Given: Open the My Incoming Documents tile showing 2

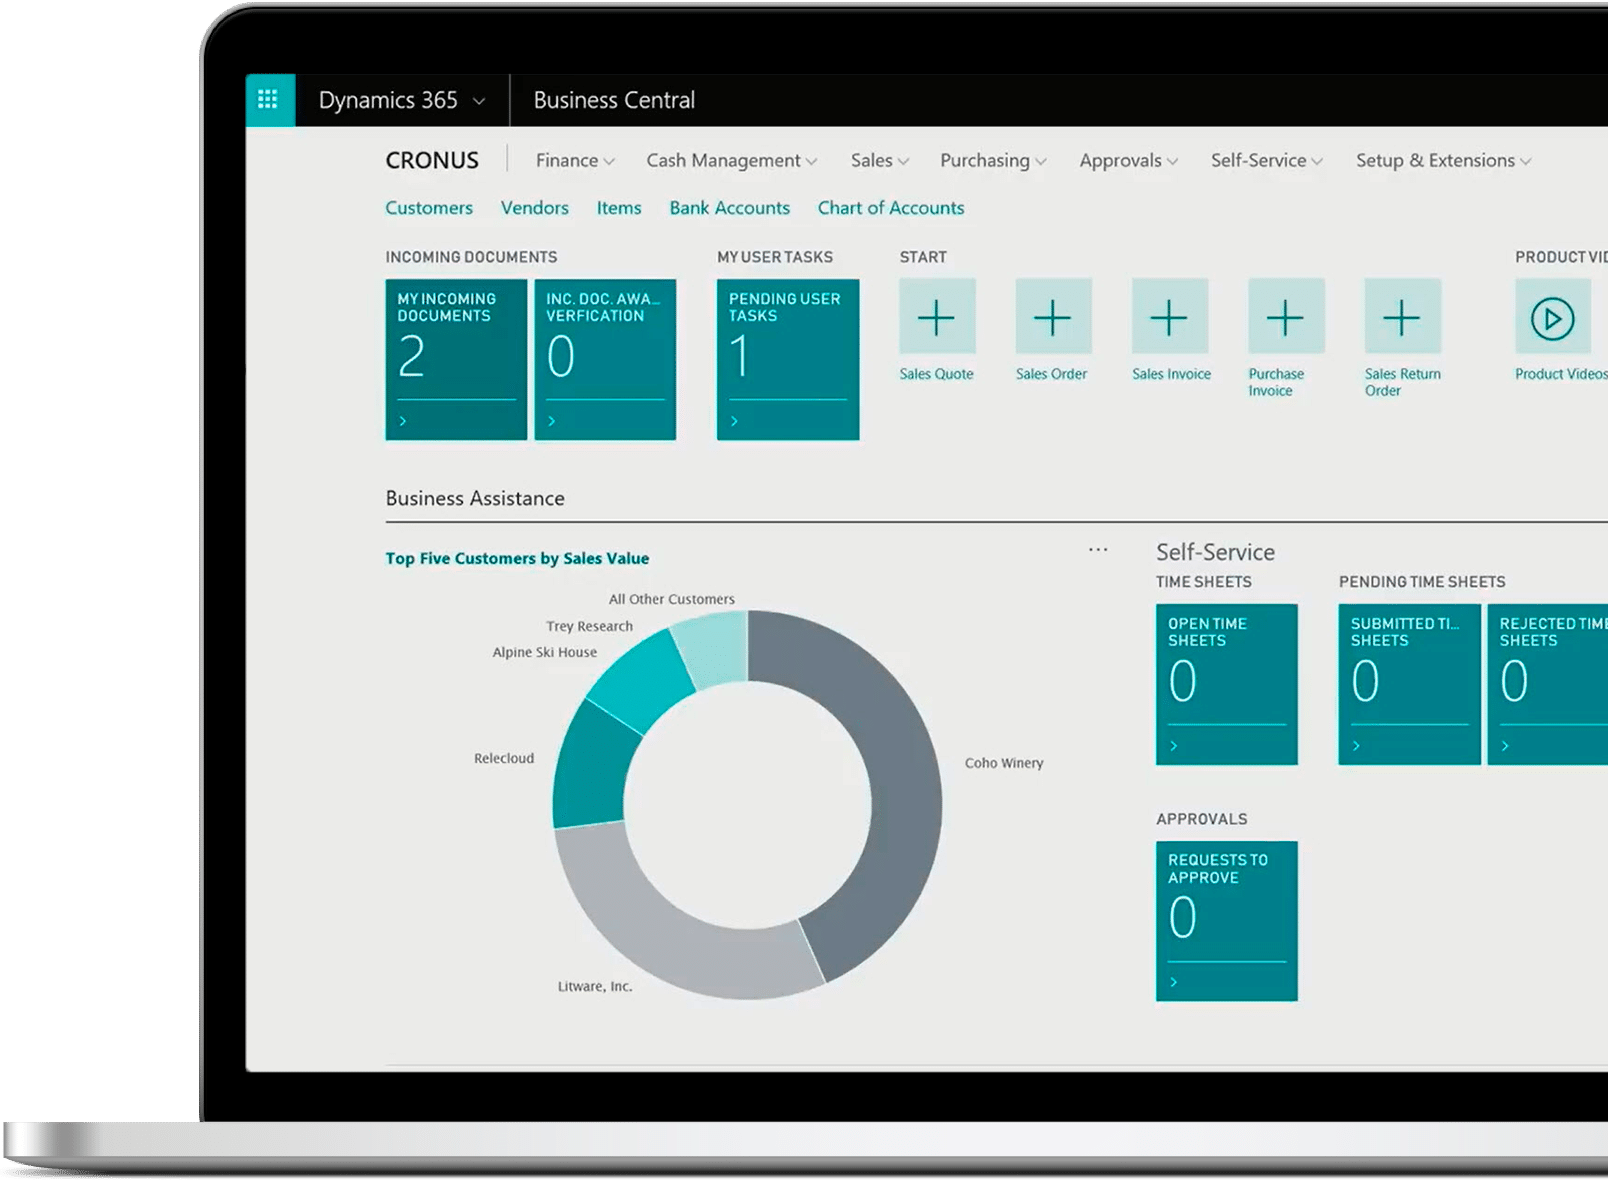Looking at the screenshot, I should (x=456, y=359).
